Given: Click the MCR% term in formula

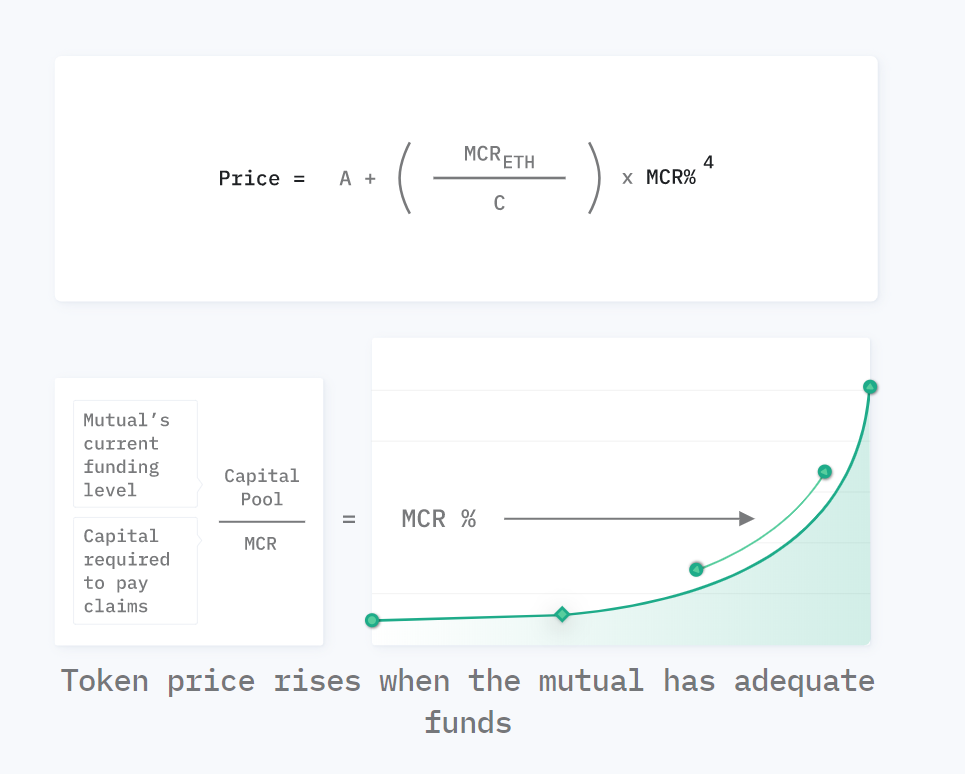Looking at the screenshot, I should (x=671, y=178).
